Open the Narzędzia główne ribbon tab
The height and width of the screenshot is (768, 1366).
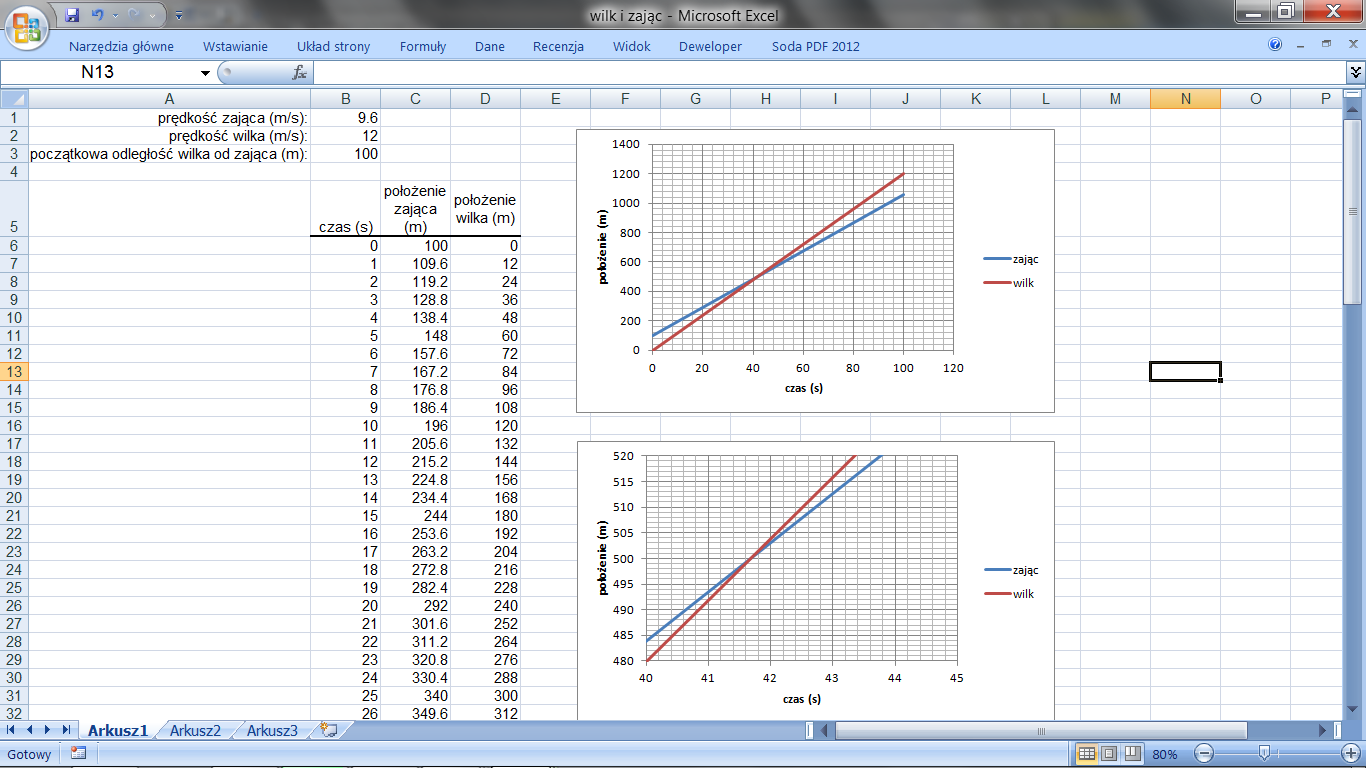coord(121,46)
